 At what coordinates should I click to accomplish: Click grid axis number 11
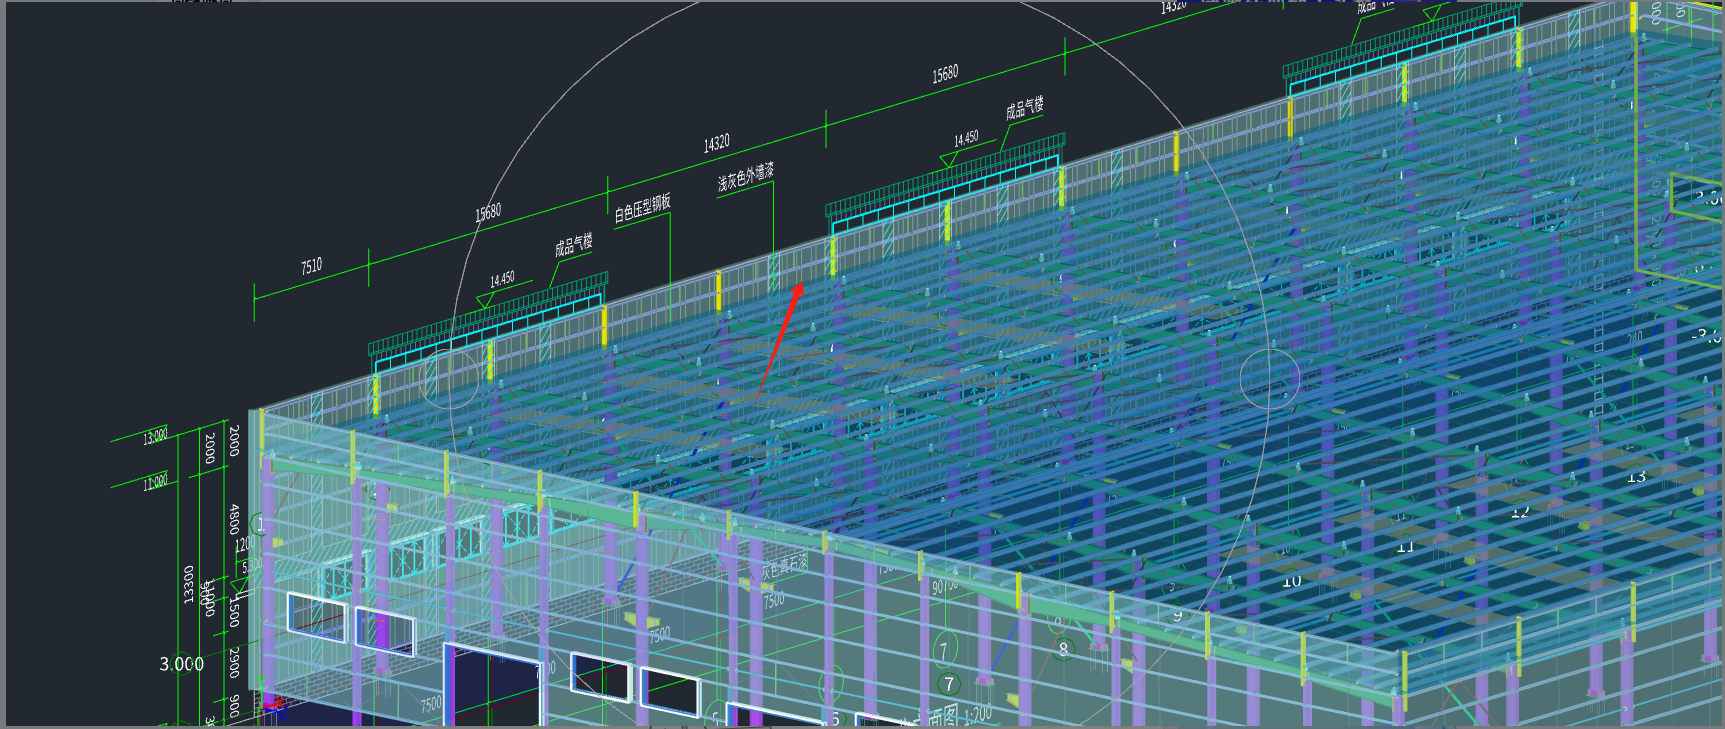coord(1405,547)
